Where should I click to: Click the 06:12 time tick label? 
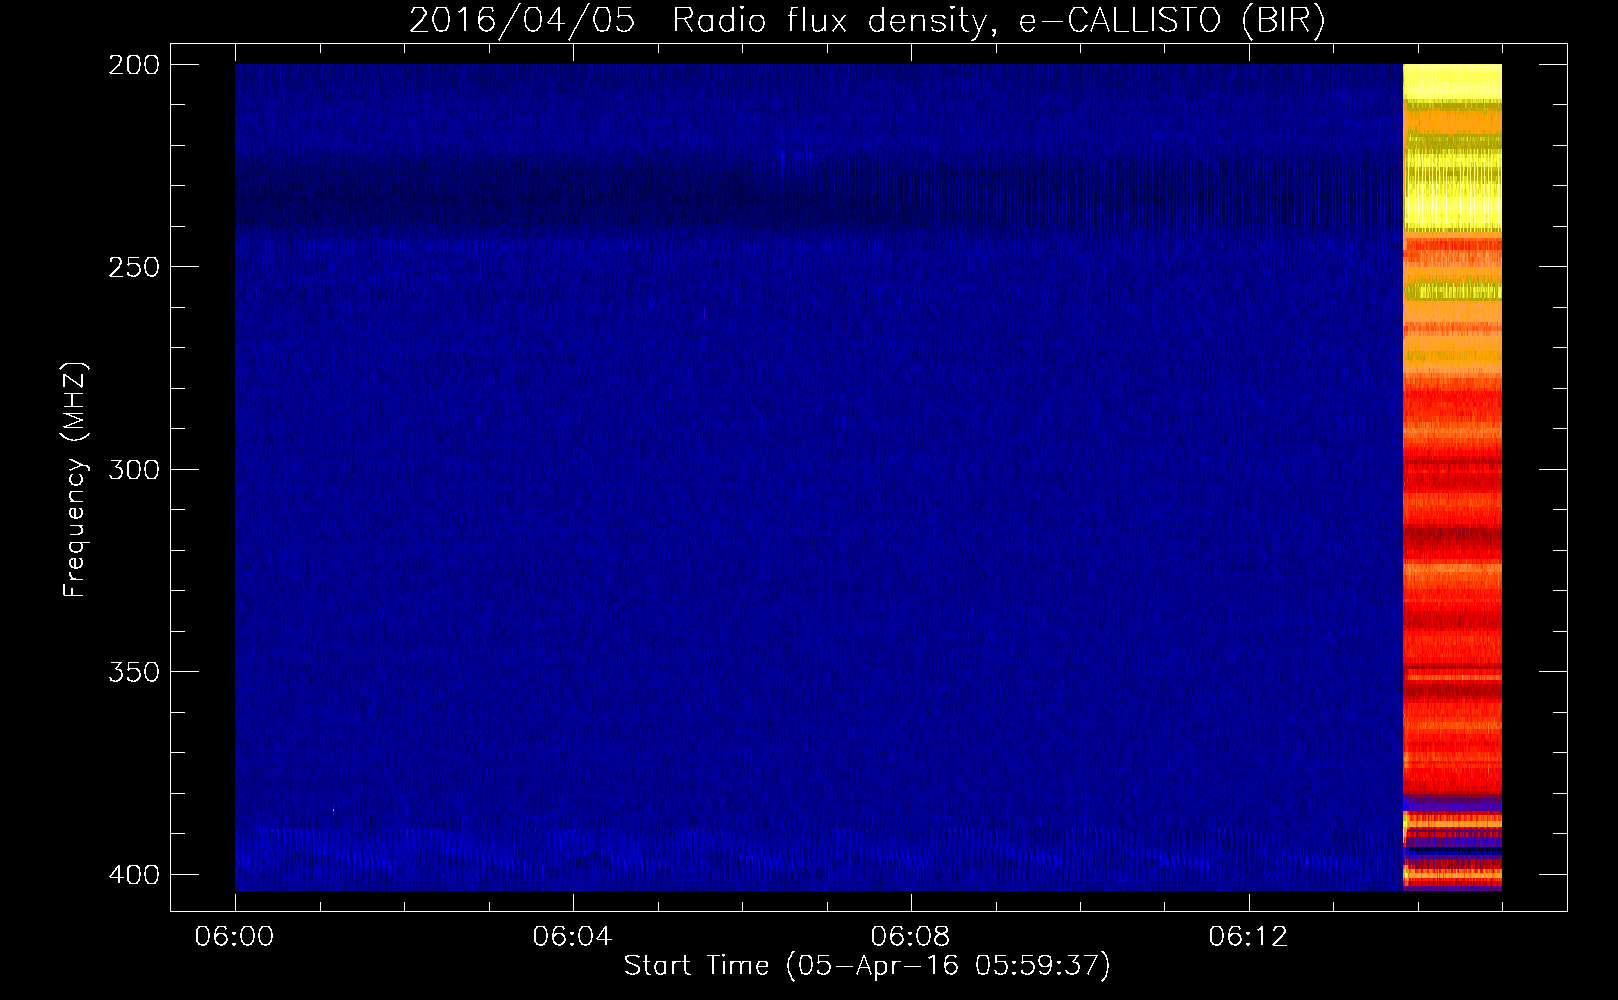(1248, 937)
